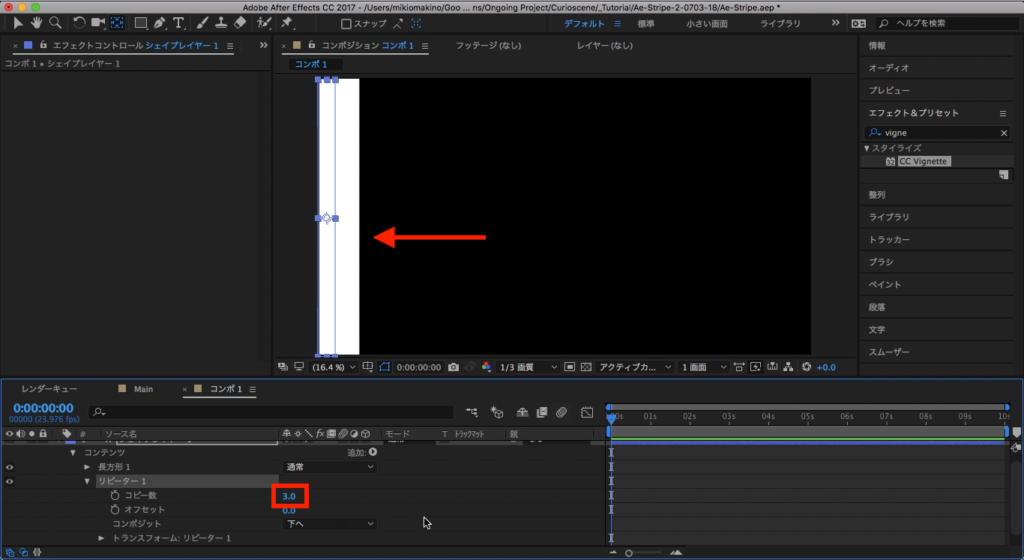Screen dimensions: 1024x560
Task: Click the snapshot camera icon in viewer
Action: [x=454, y=367]
